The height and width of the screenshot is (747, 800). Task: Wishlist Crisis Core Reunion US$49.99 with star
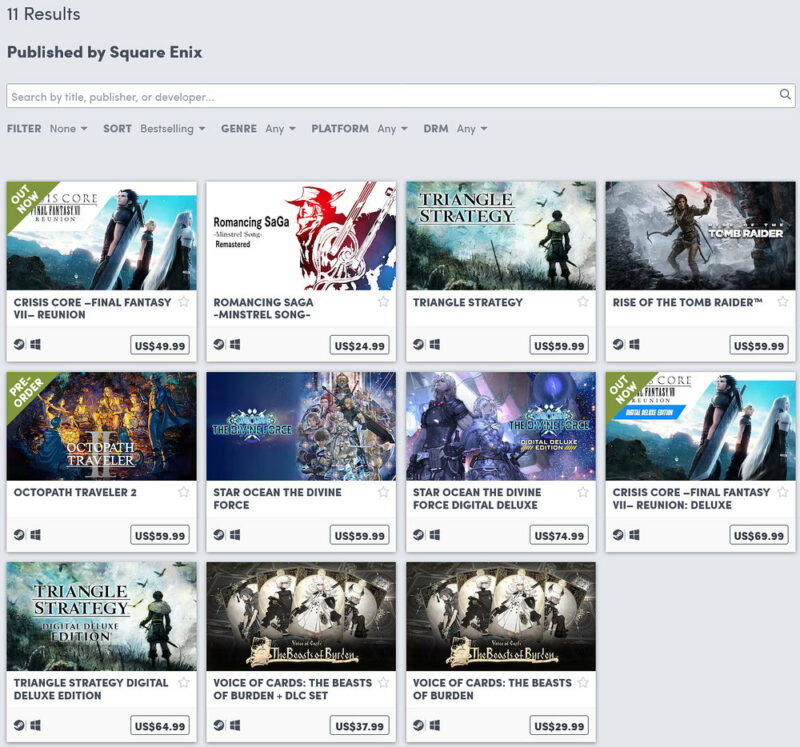pos(184,302)
